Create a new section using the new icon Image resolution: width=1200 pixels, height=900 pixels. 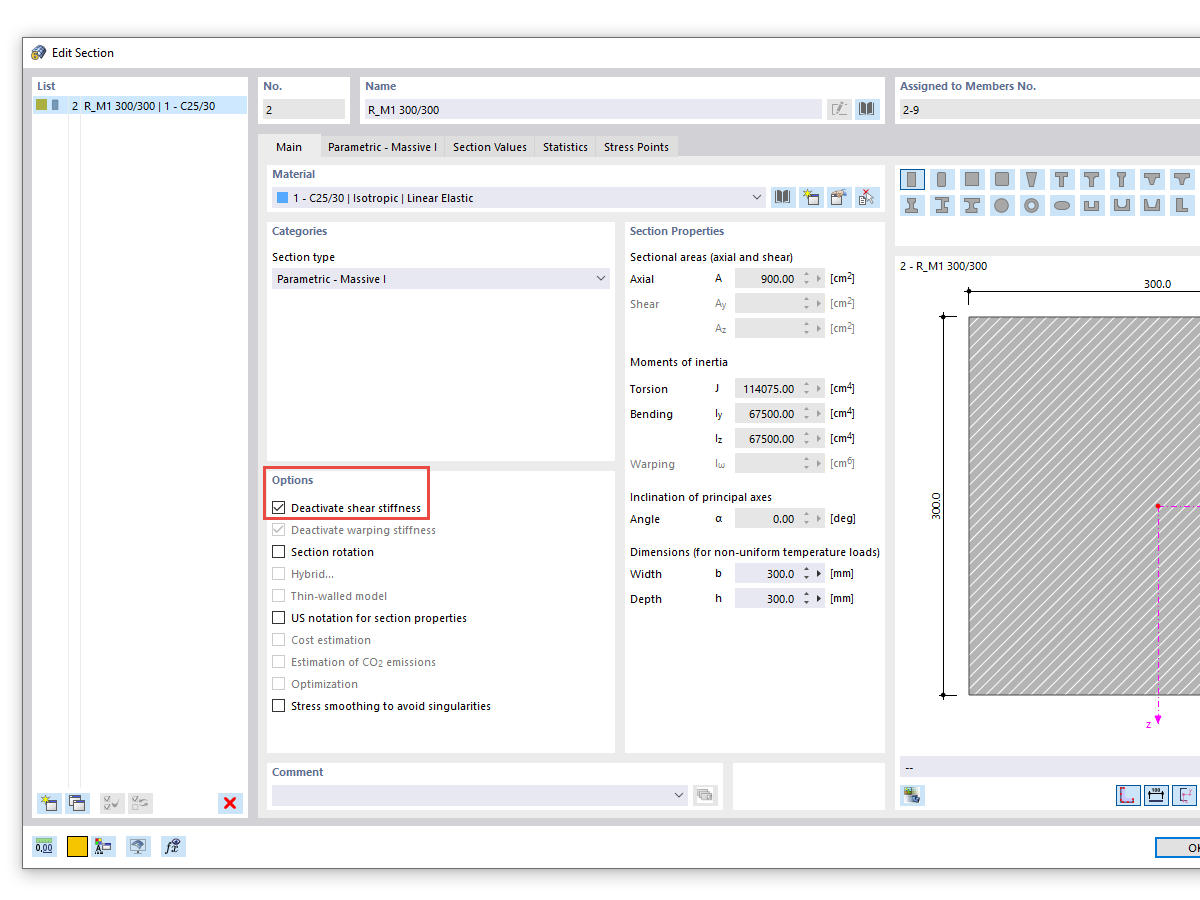(x=49, y=803)
